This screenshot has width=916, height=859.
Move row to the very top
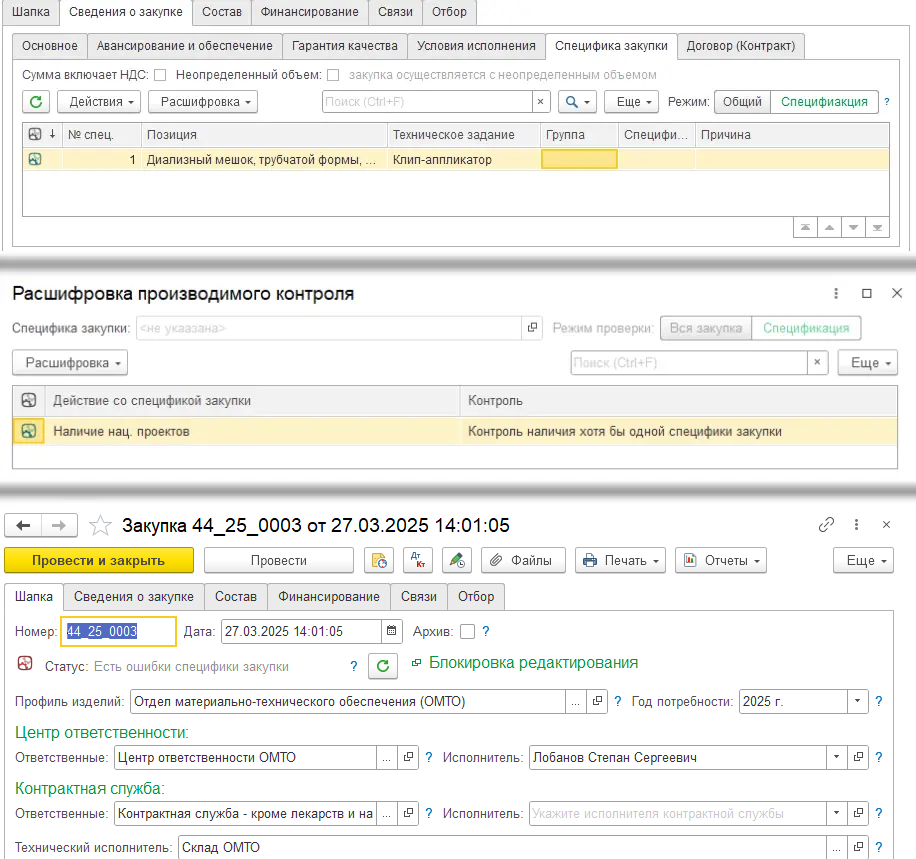805,227
